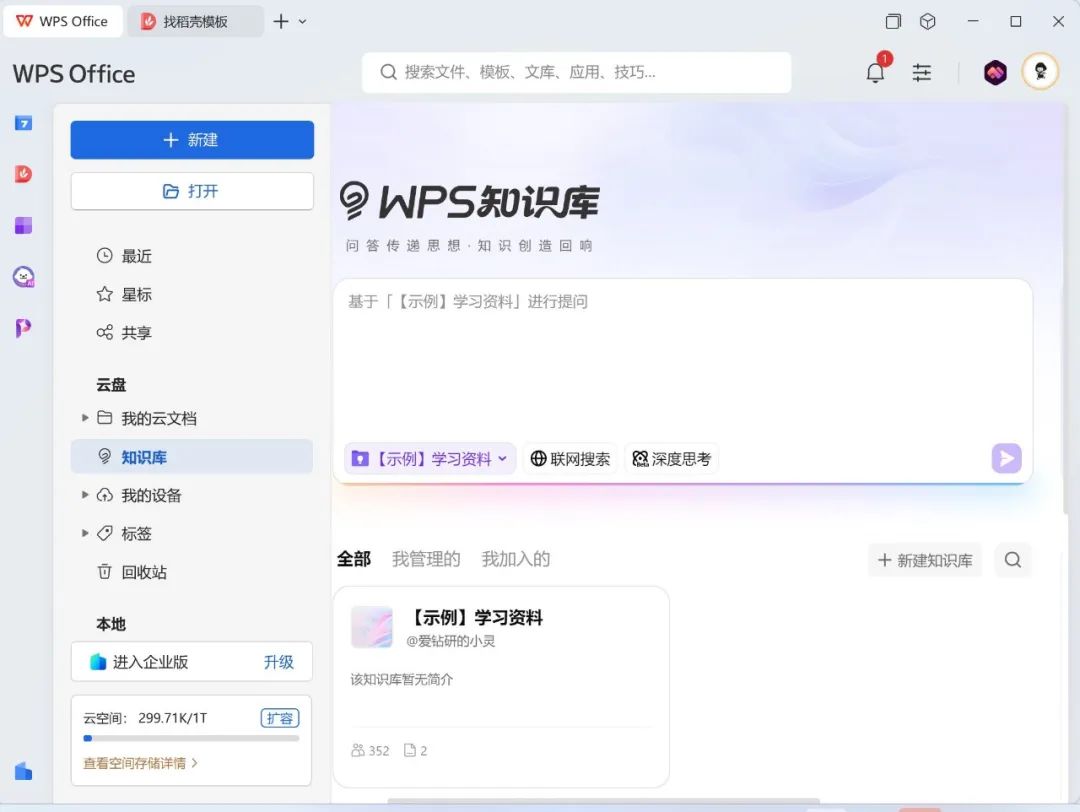
Task: Select the 我管理的 tab
Action: pyautogui.click(x=426, y=559)
